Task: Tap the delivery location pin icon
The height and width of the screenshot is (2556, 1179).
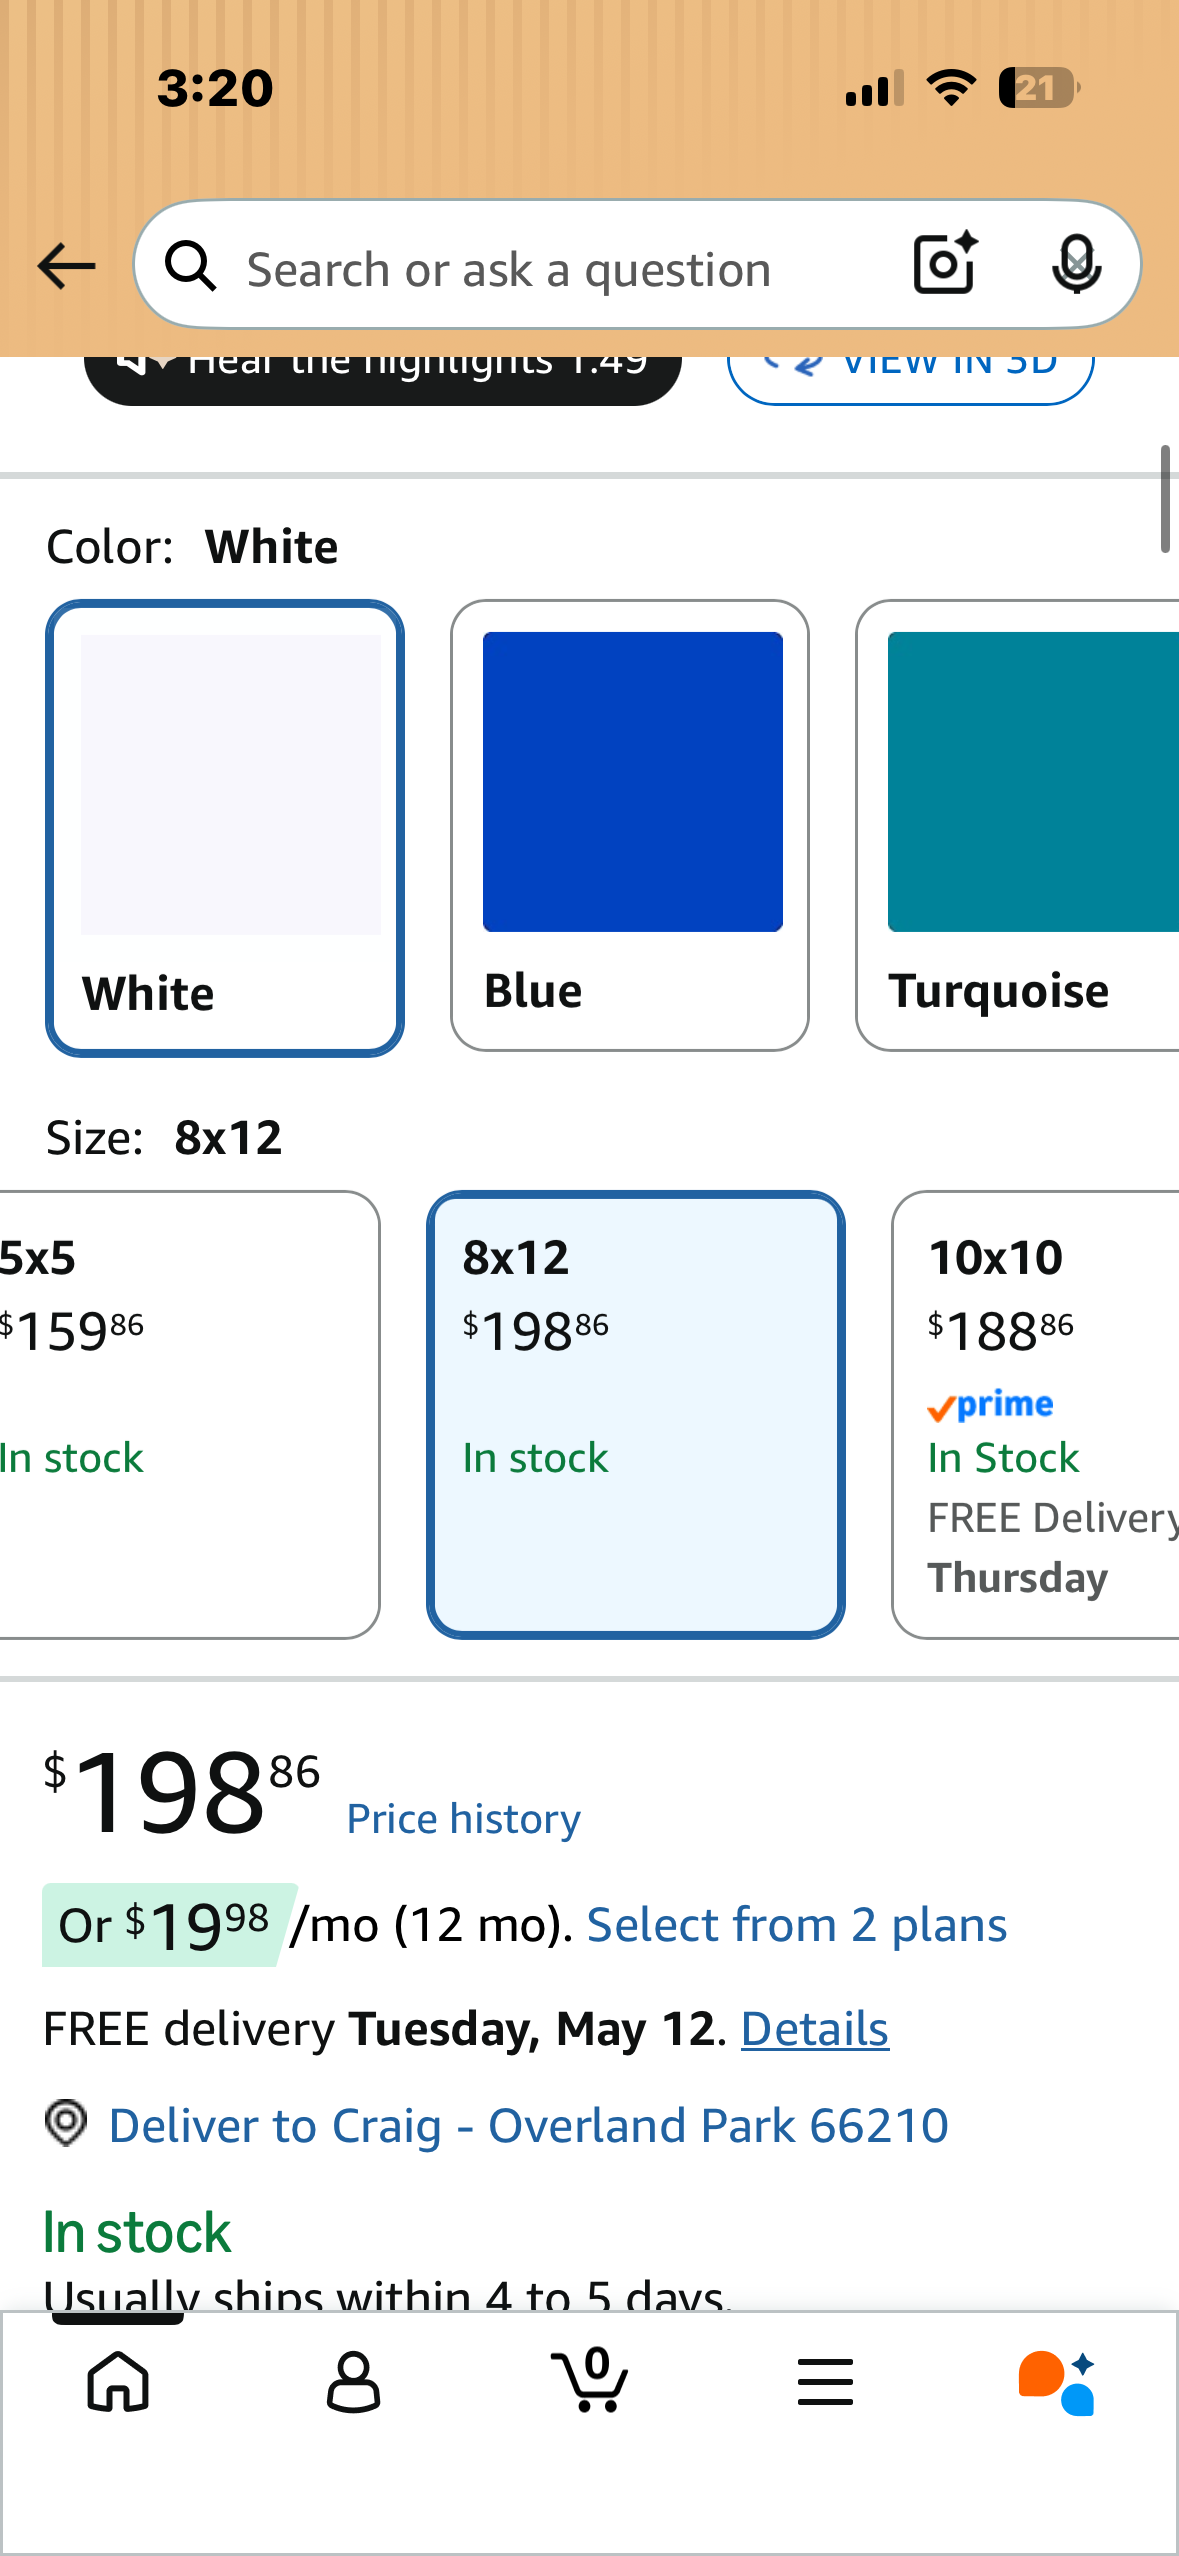Action: coord(66,2122)
